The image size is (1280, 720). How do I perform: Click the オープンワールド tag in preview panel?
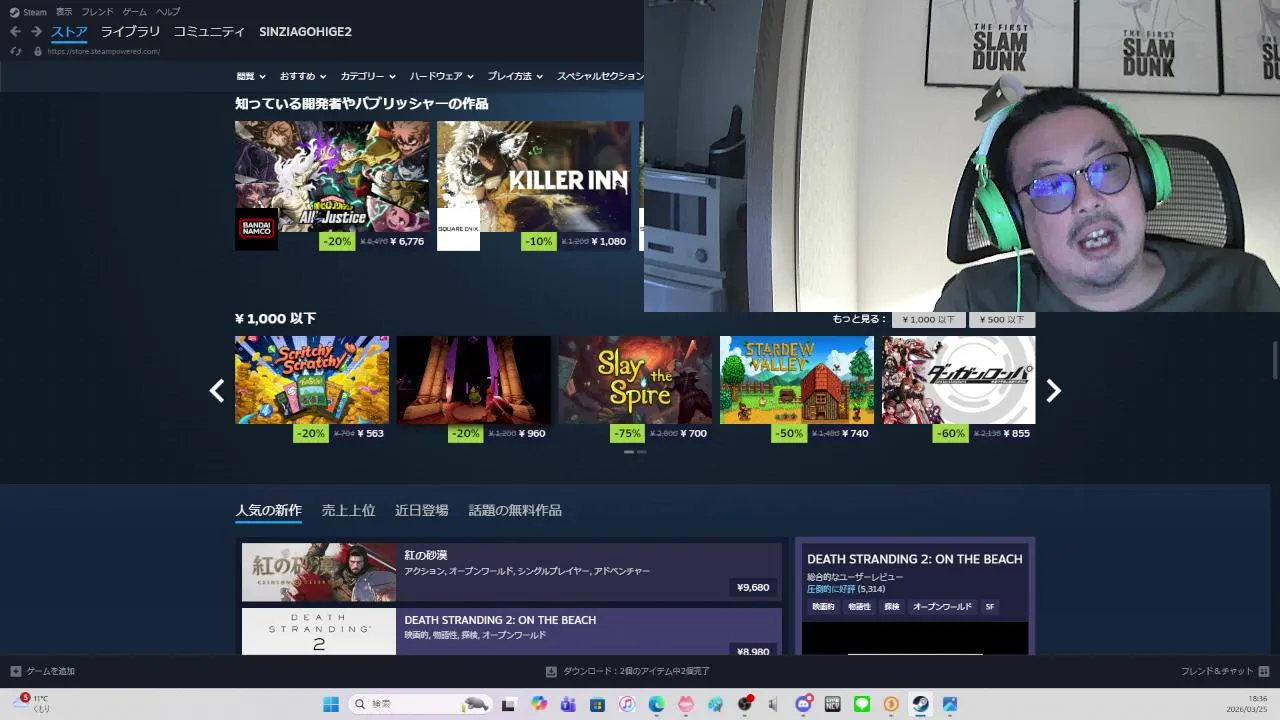pos(942,607)
